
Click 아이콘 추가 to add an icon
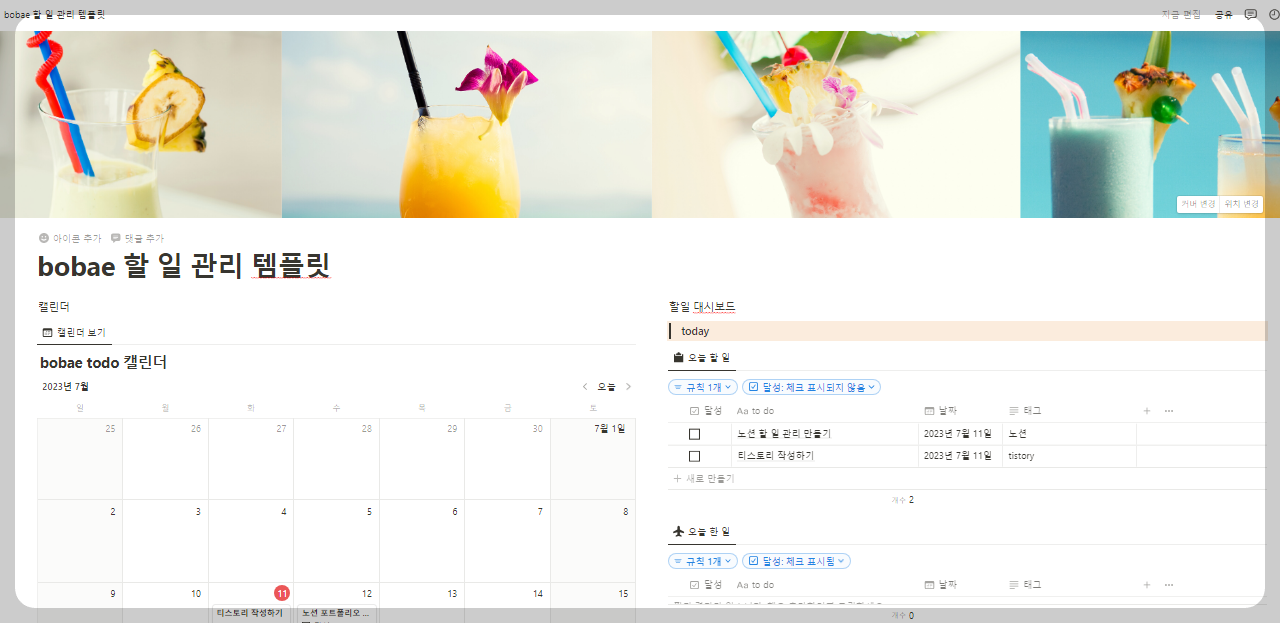coord(70,238)
